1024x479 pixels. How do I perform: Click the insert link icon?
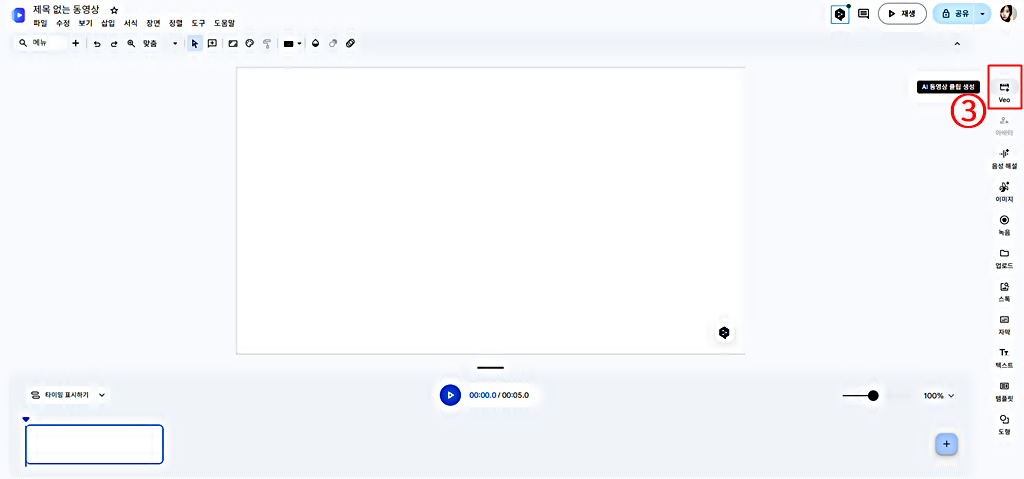pos(350,44)
